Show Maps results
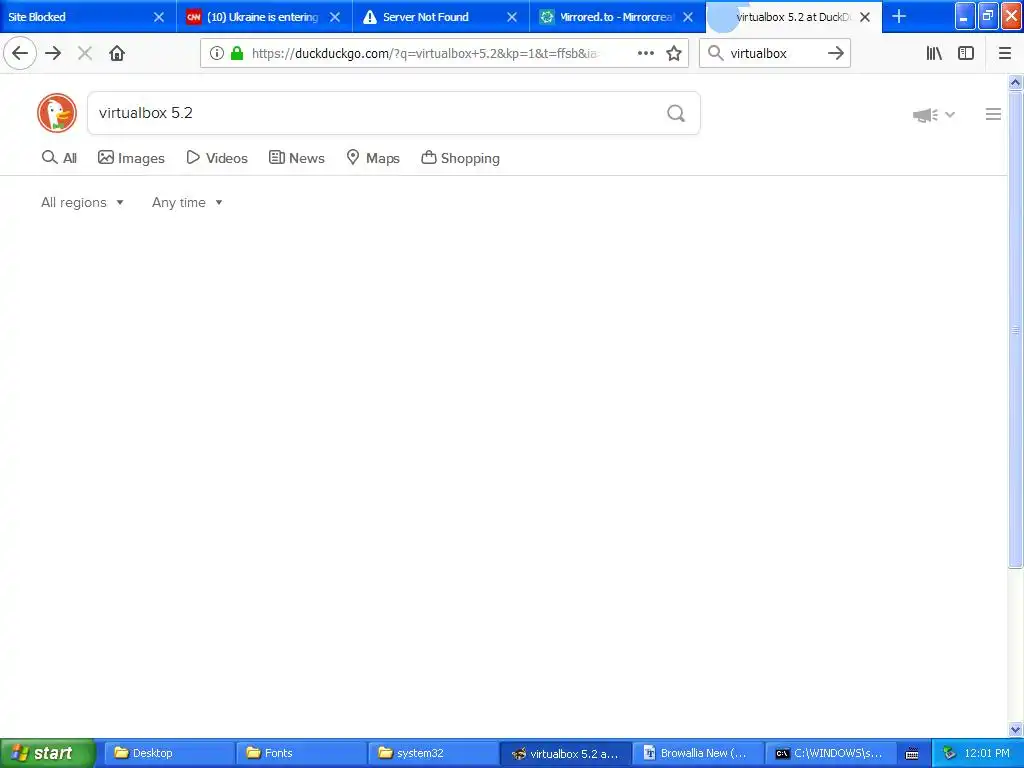The height and width of the screenshot is (768, 1024). [372, 158]
